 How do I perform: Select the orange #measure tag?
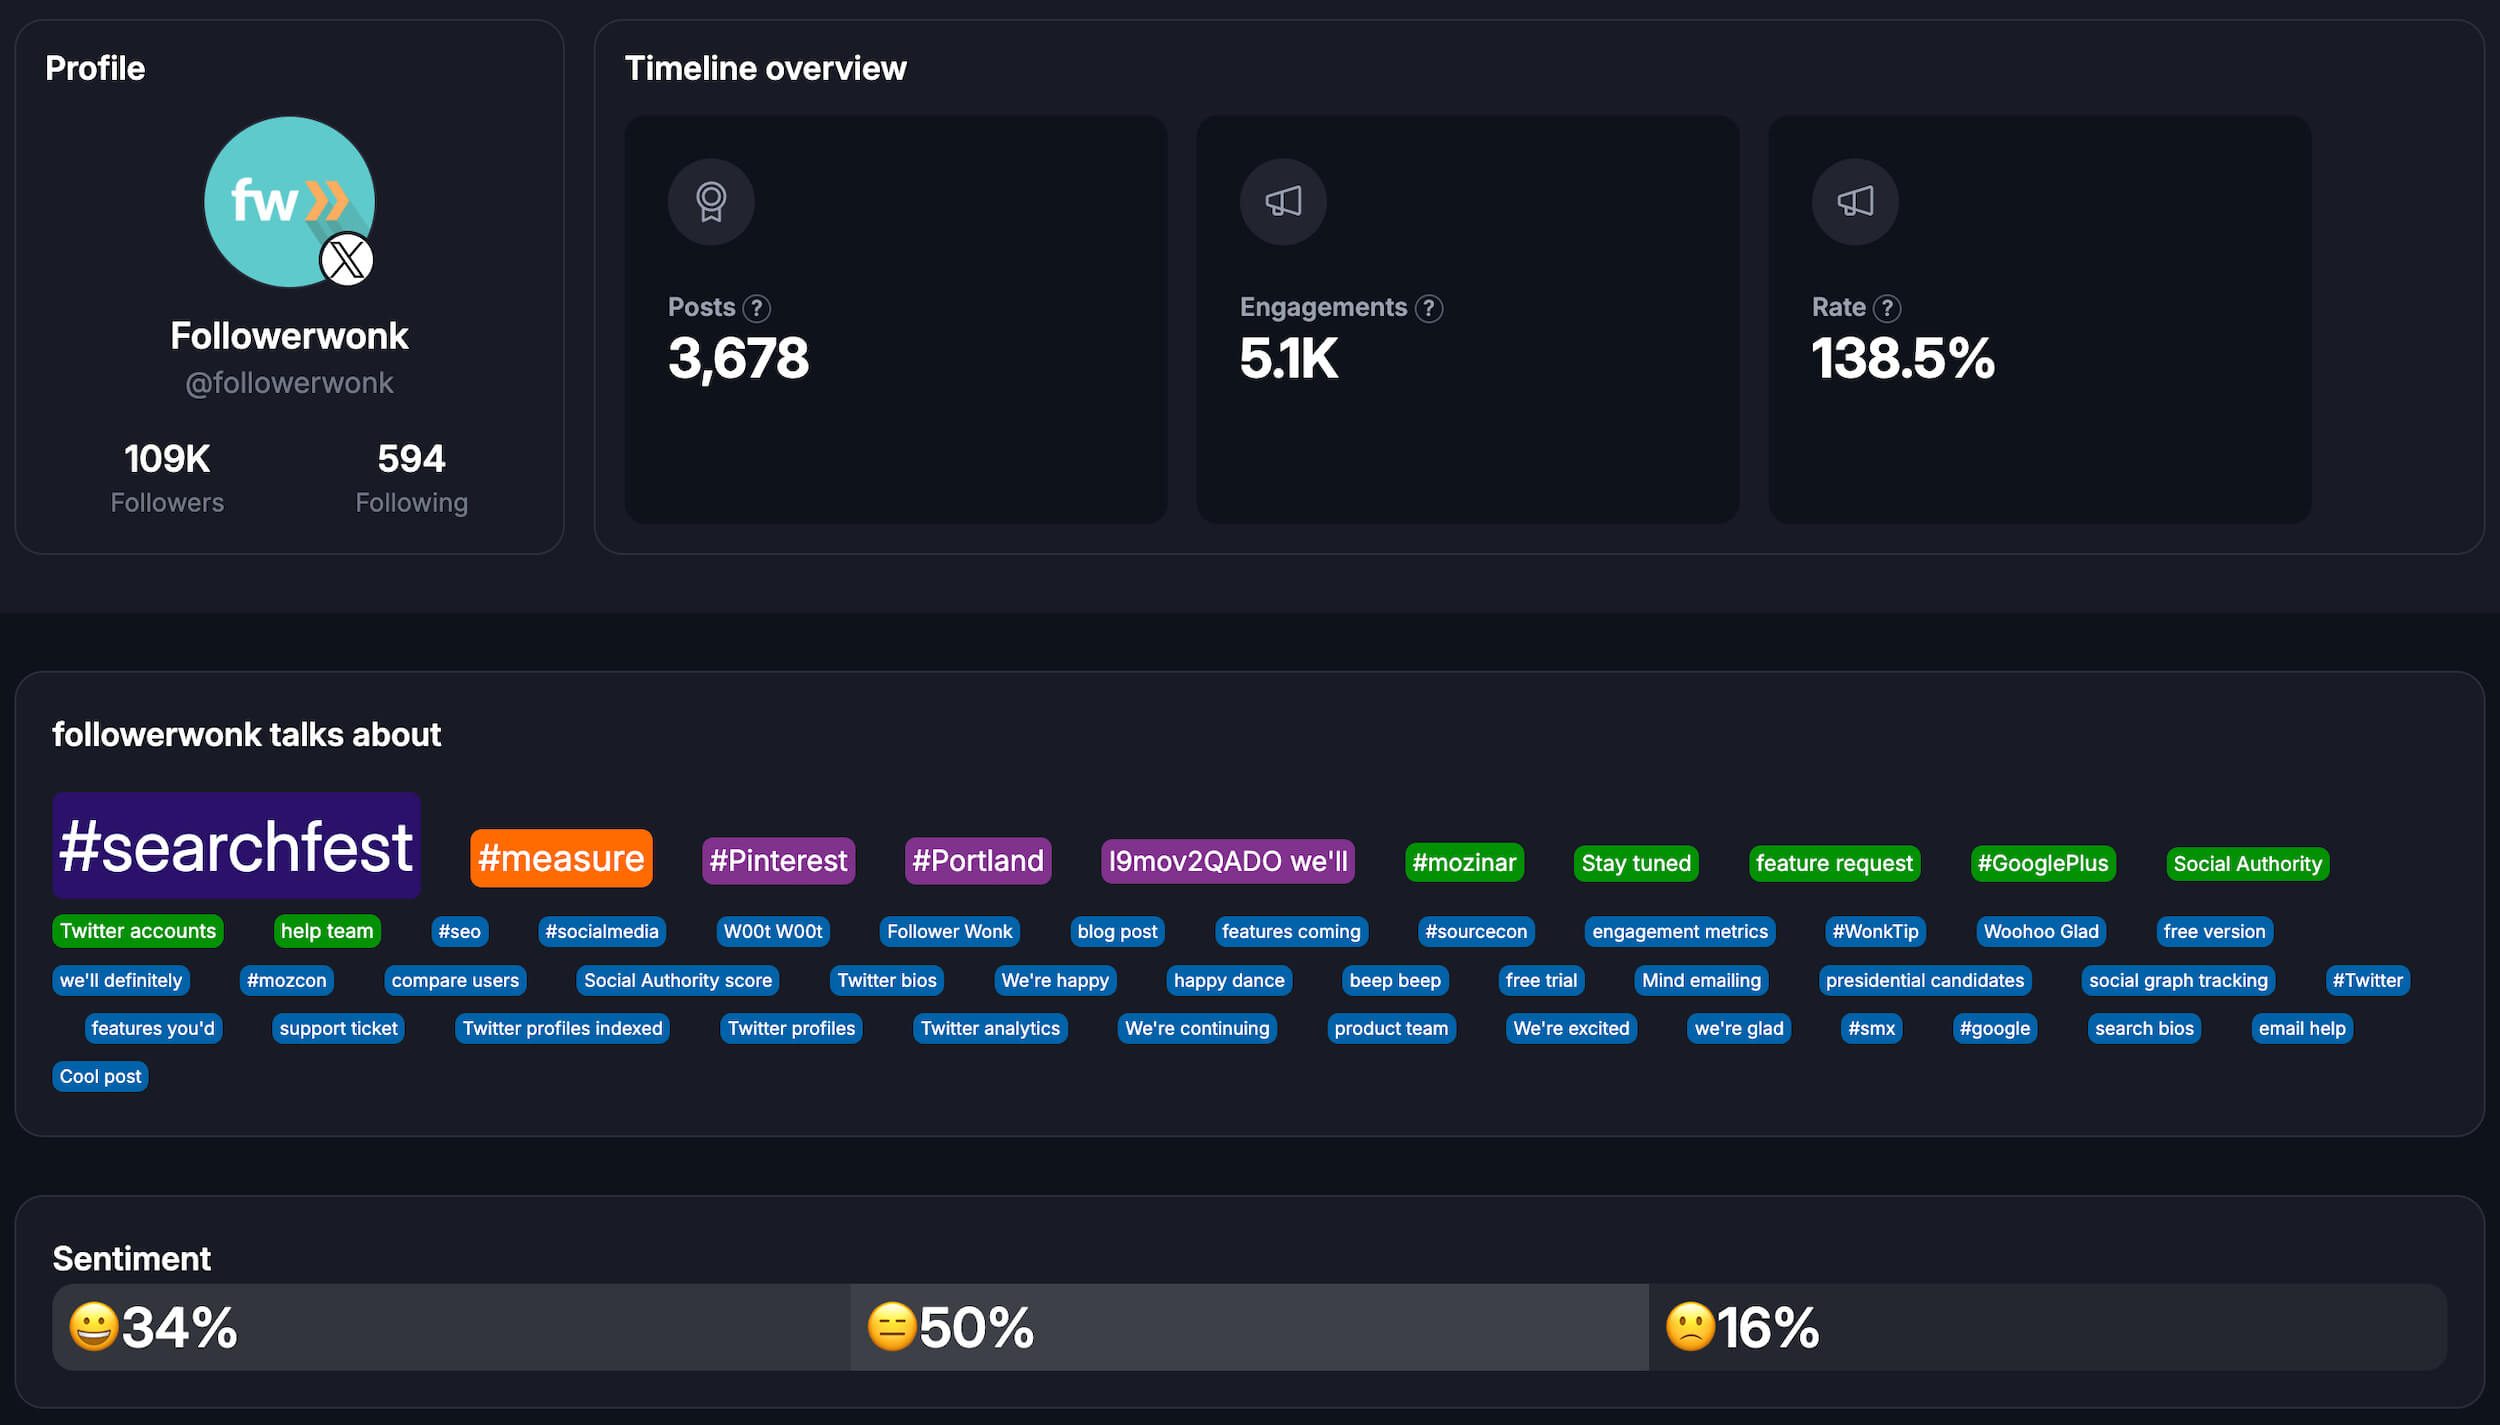[561, 859]
